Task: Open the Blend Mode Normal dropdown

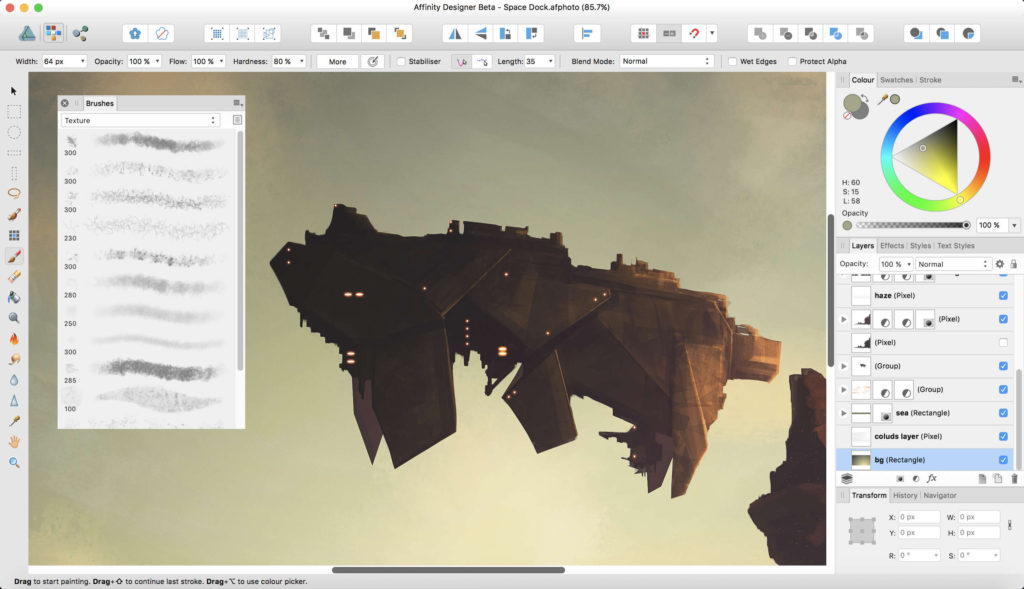Action: pos(665,61)
